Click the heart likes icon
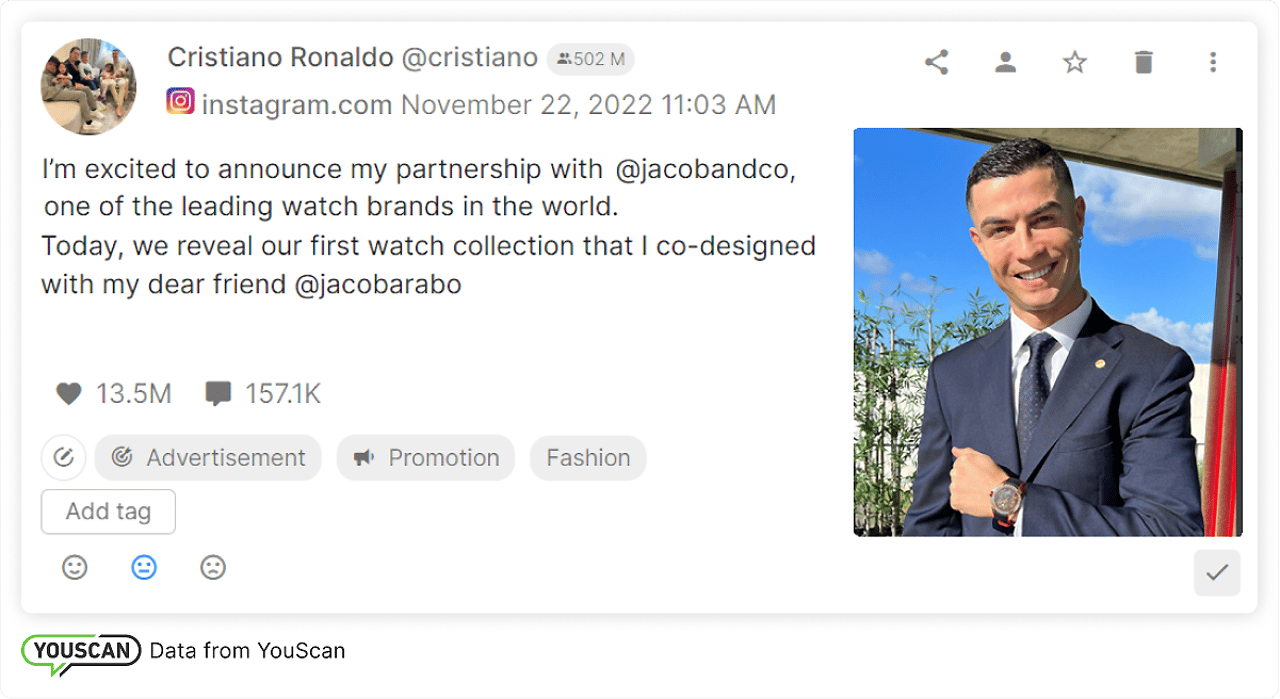This screenshot has height=699, width=1280. coord(68,393)
